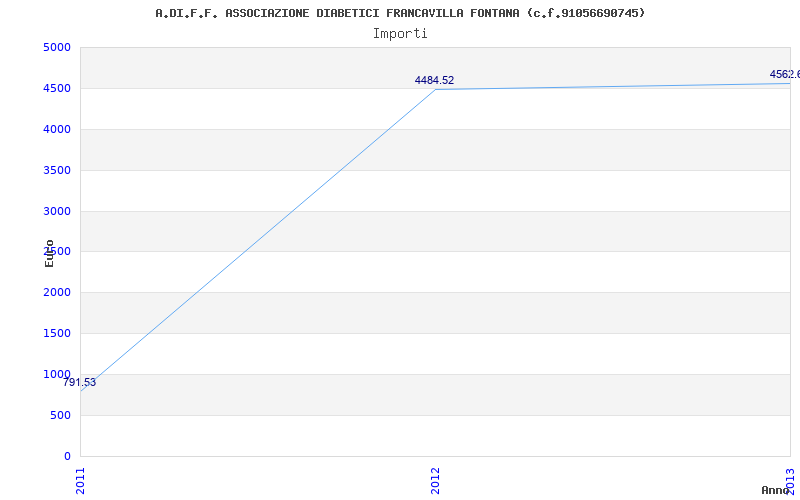
Task: Click the 4484.52 data point label
Action: pos(434,80)
